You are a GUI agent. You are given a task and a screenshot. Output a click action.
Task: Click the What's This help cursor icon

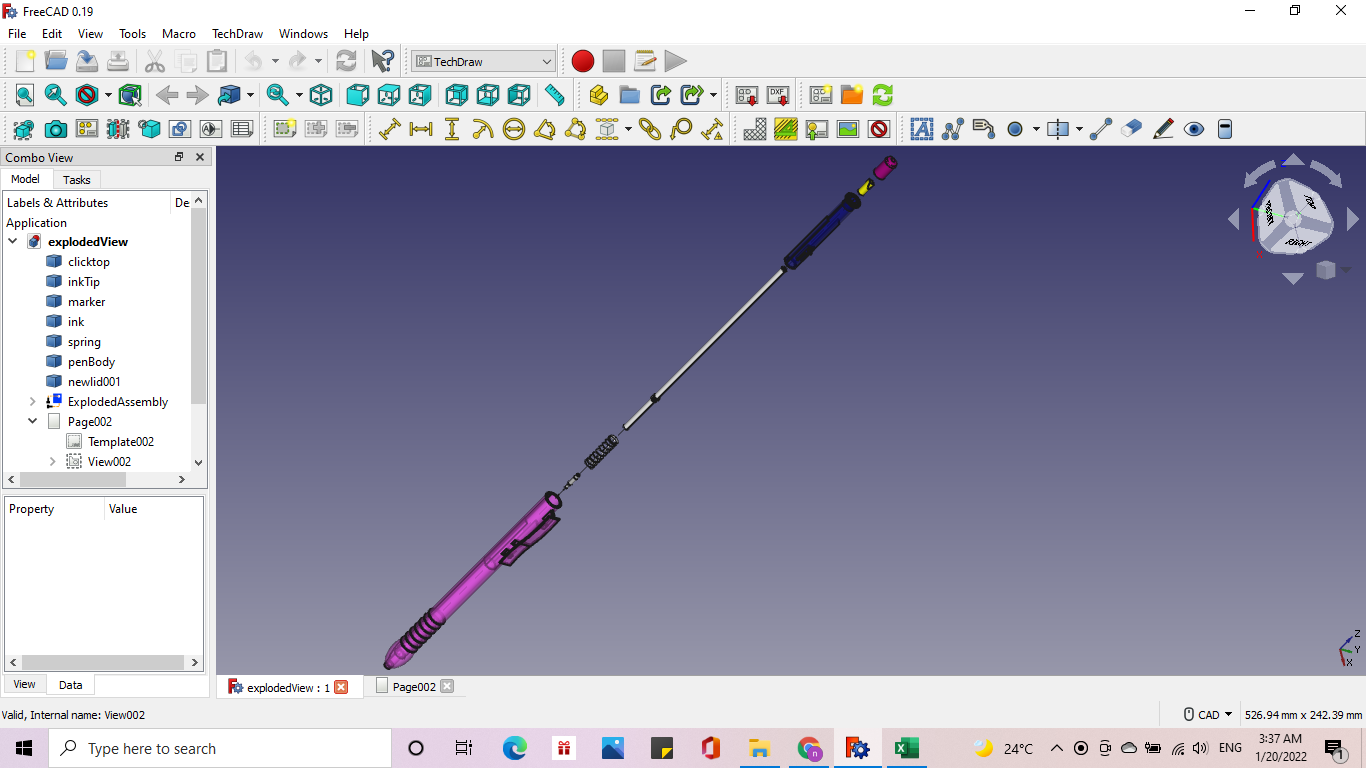click(382, 61)
